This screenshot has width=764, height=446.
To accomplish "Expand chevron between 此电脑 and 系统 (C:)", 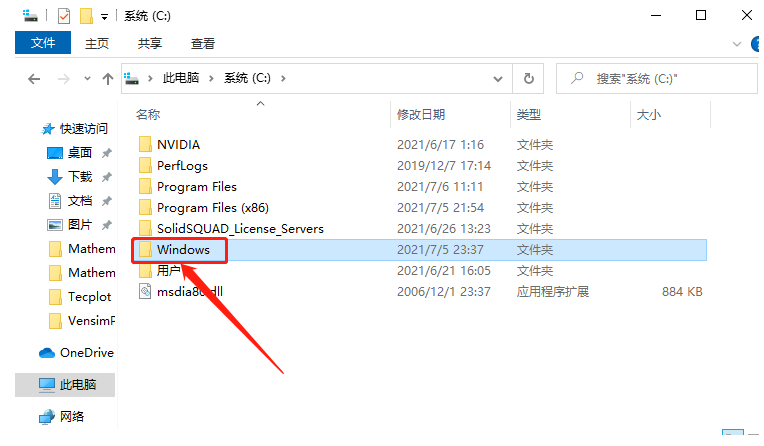I will point(211,78).
